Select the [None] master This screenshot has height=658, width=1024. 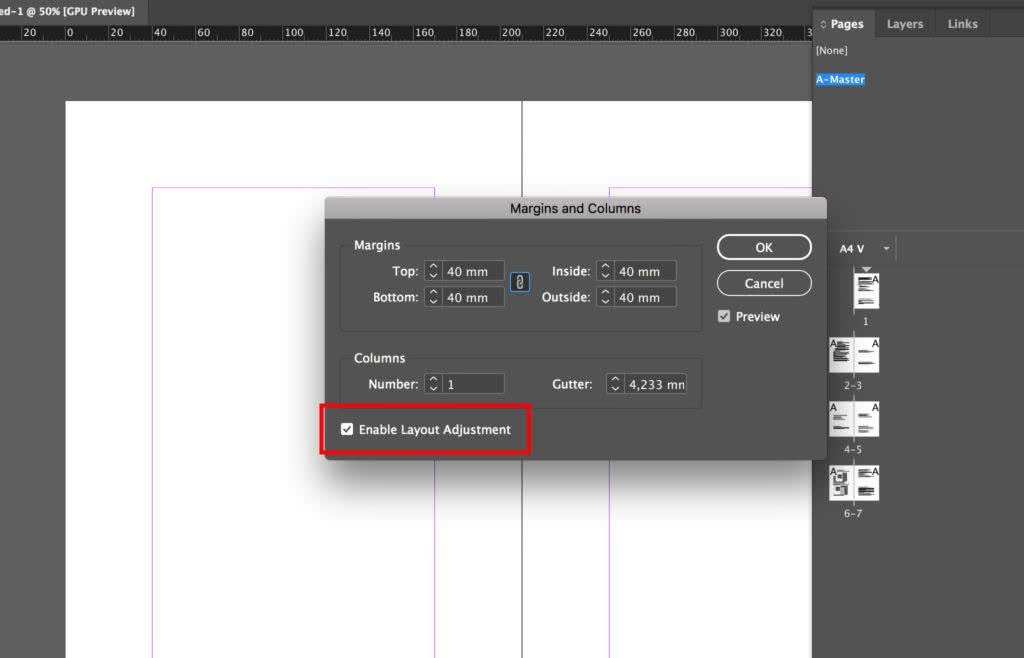click(831, 50)
